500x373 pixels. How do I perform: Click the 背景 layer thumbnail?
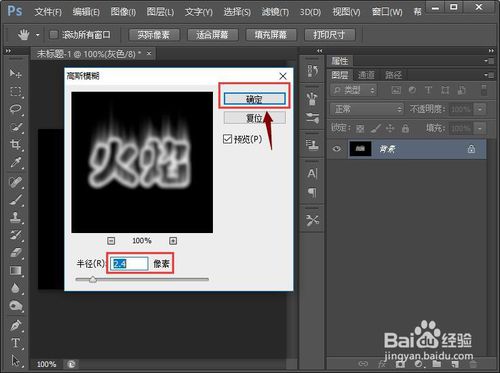pyautogui.click(x=360, y=149)
